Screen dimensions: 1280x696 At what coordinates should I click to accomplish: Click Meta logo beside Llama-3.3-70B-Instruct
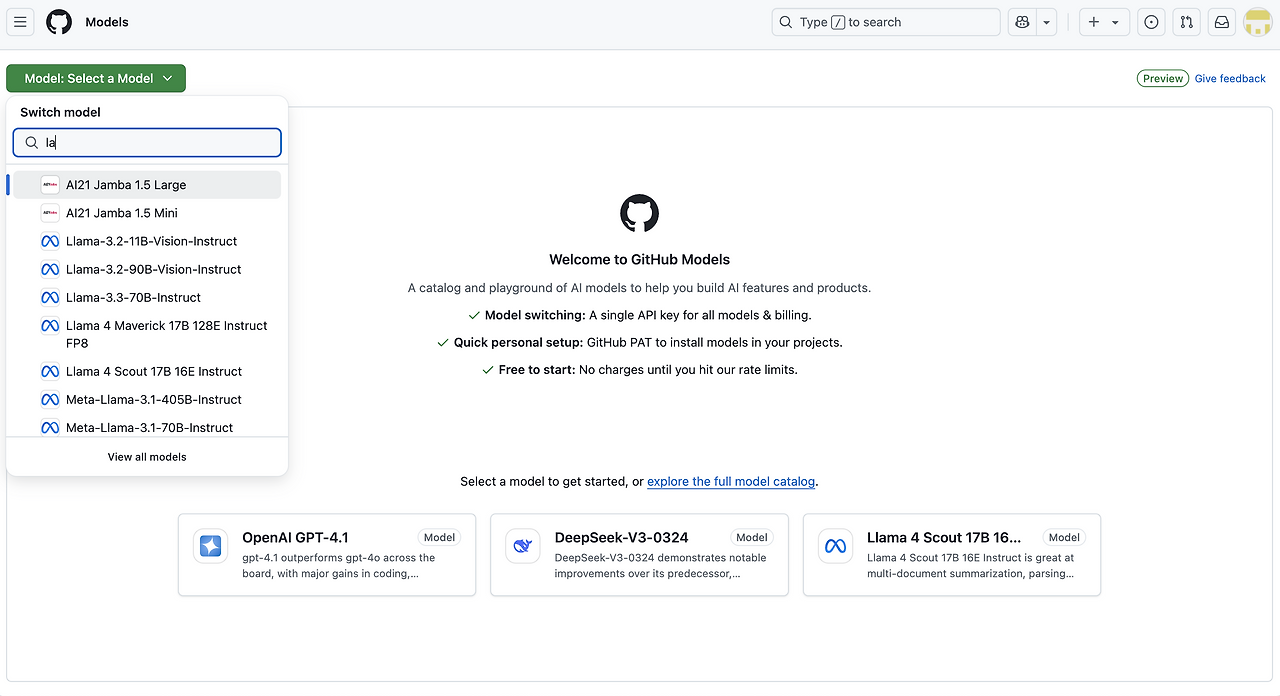pyautogui.click(x=50, y=297)
